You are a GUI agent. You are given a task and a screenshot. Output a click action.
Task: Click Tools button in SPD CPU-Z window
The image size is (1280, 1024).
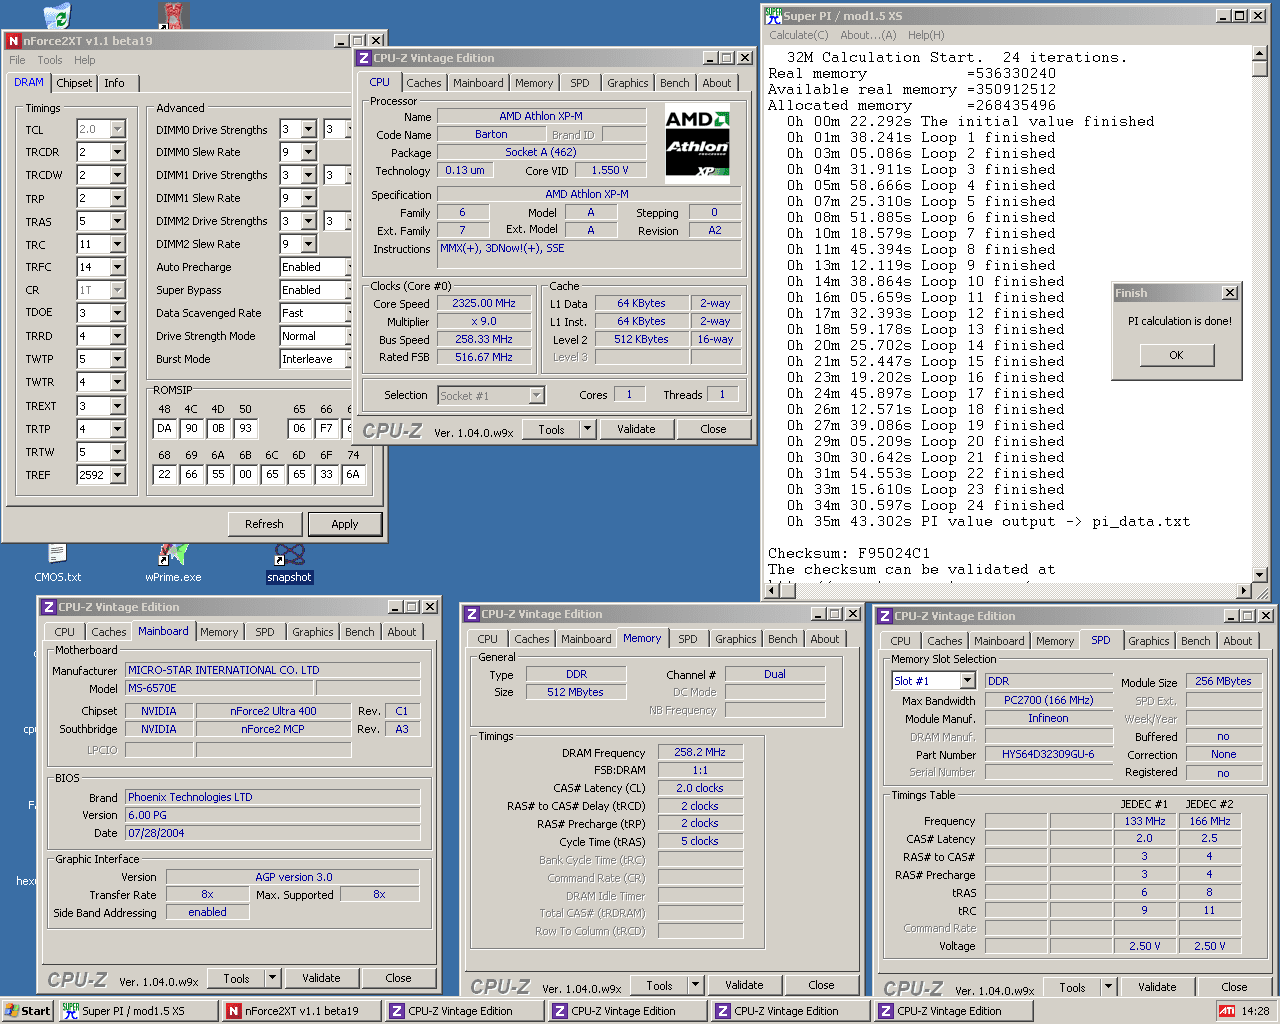pyautogui.click(x=1072, y=987)
